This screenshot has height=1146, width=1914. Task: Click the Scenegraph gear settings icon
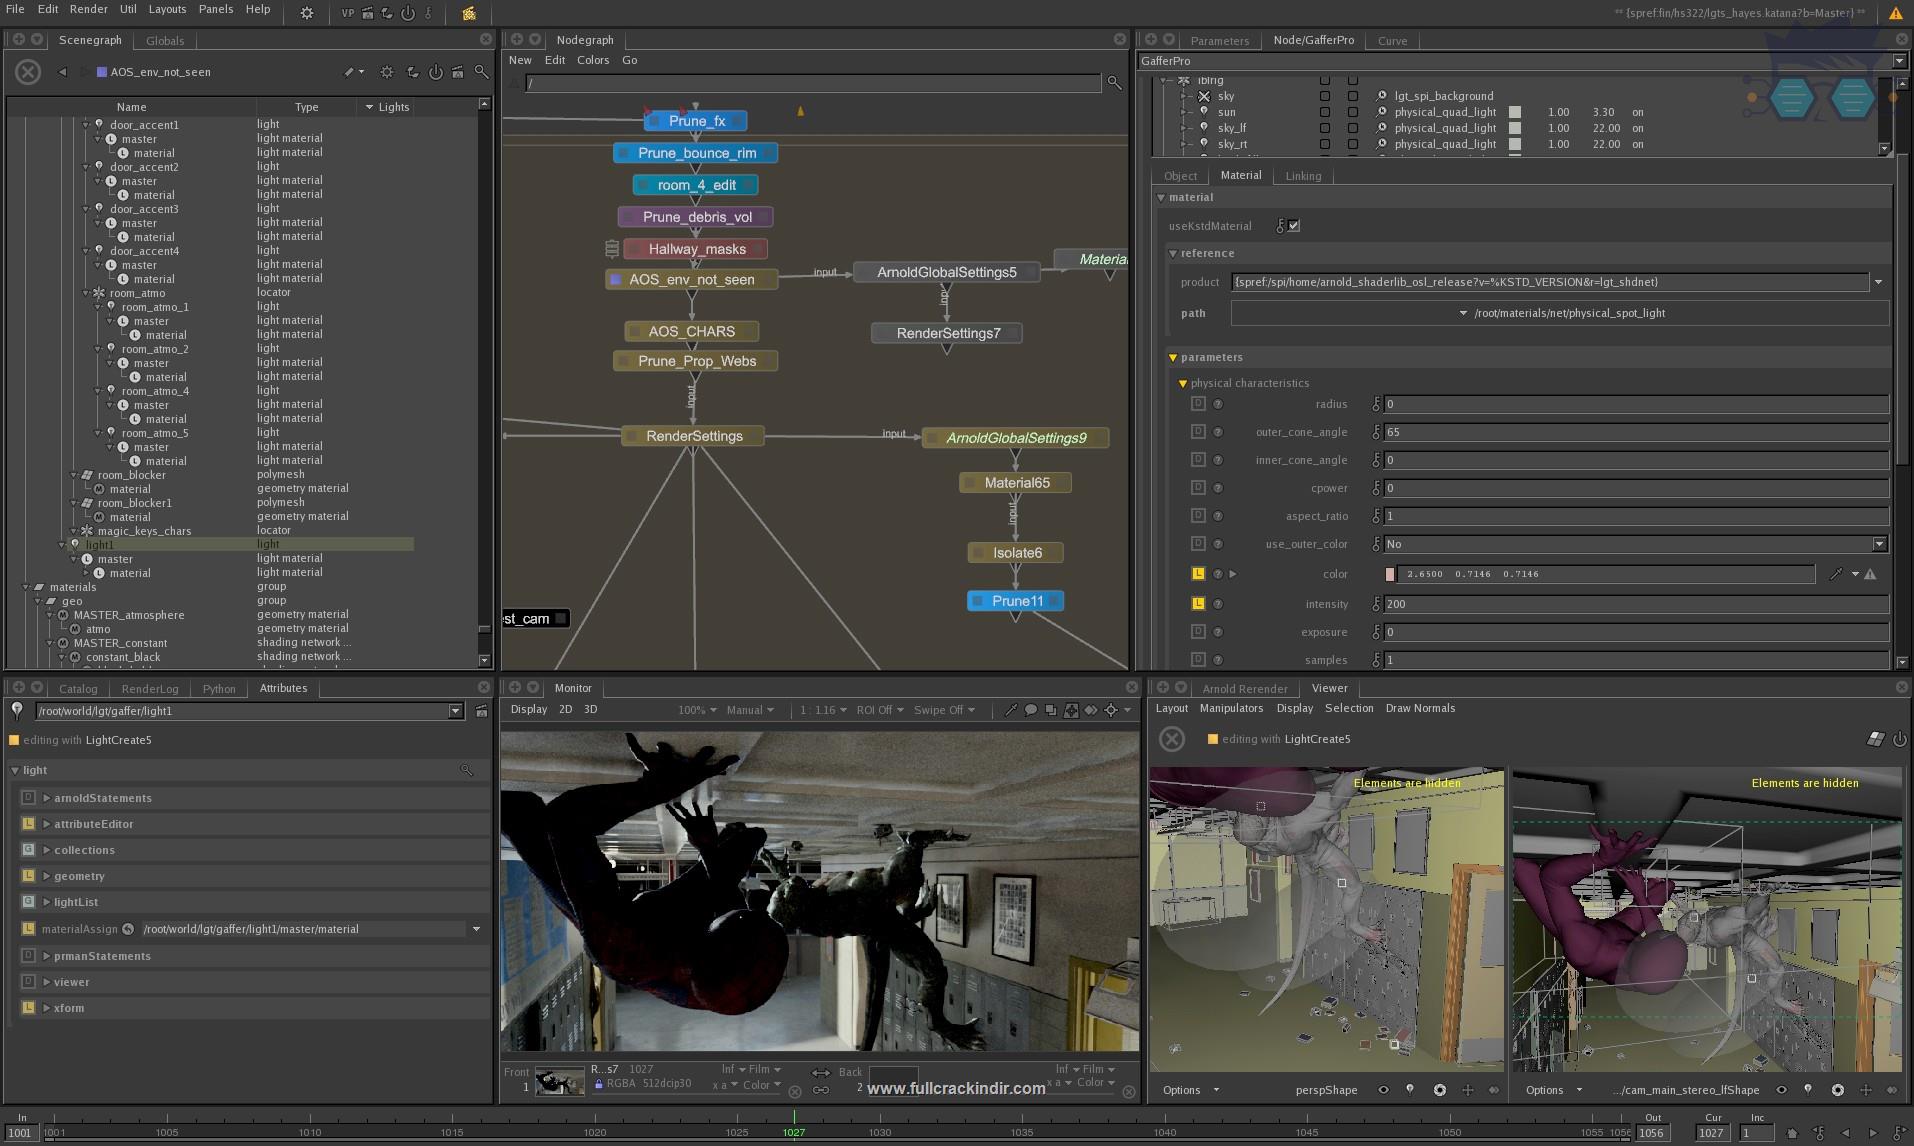(x=387, y=72)
